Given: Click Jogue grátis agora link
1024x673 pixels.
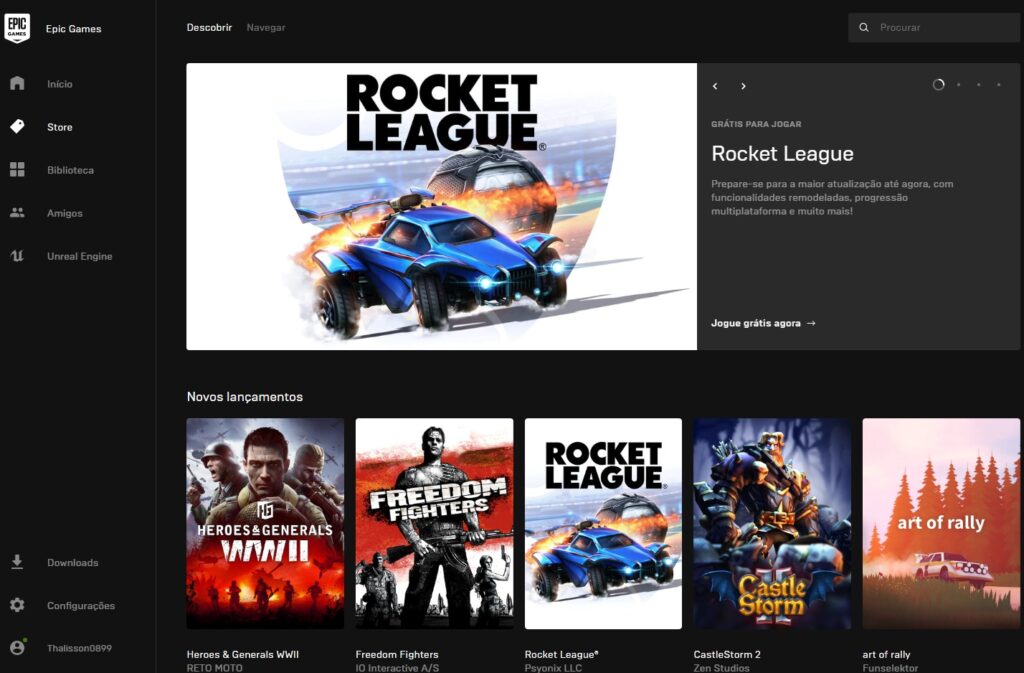Looking at the screenshot, I should [763, 323].
